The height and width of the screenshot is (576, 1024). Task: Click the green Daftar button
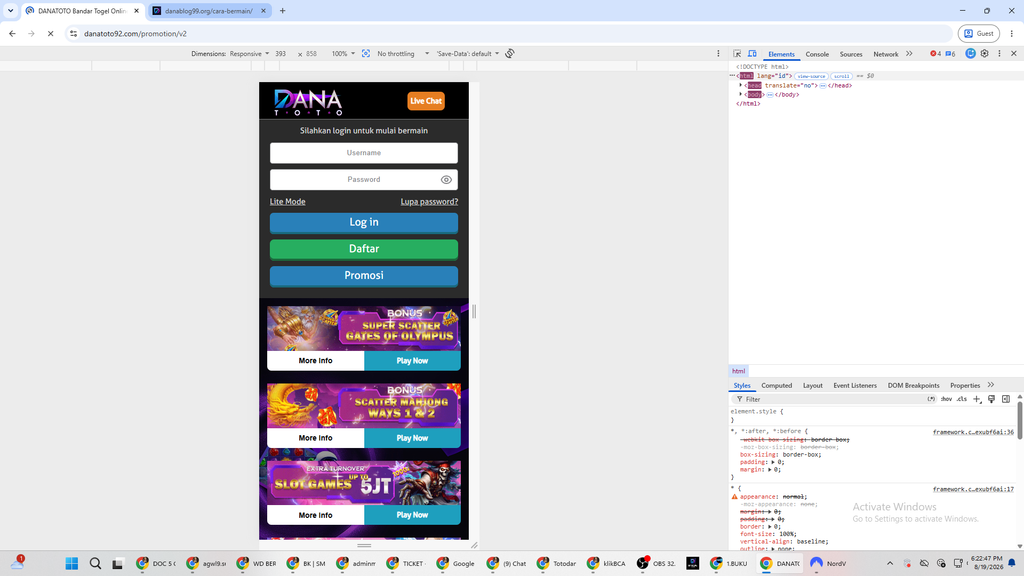click(364, 249)
